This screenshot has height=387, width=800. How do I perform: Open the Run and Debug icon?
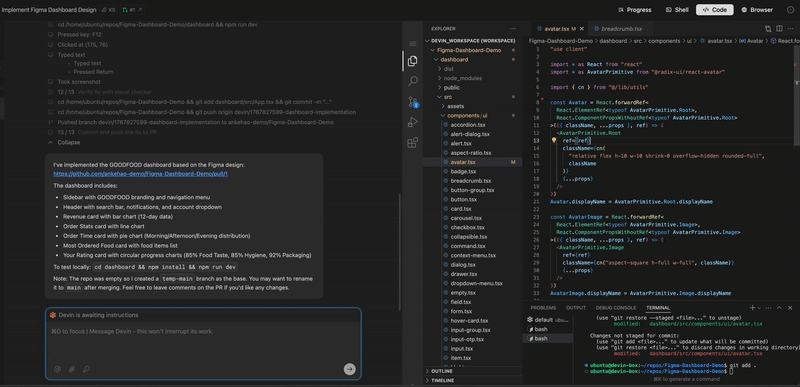pos(413,122)
